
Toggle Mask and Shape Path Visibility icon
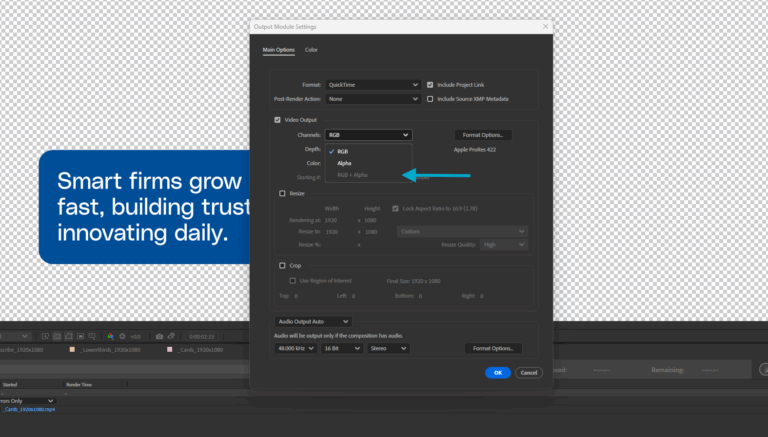69,336
